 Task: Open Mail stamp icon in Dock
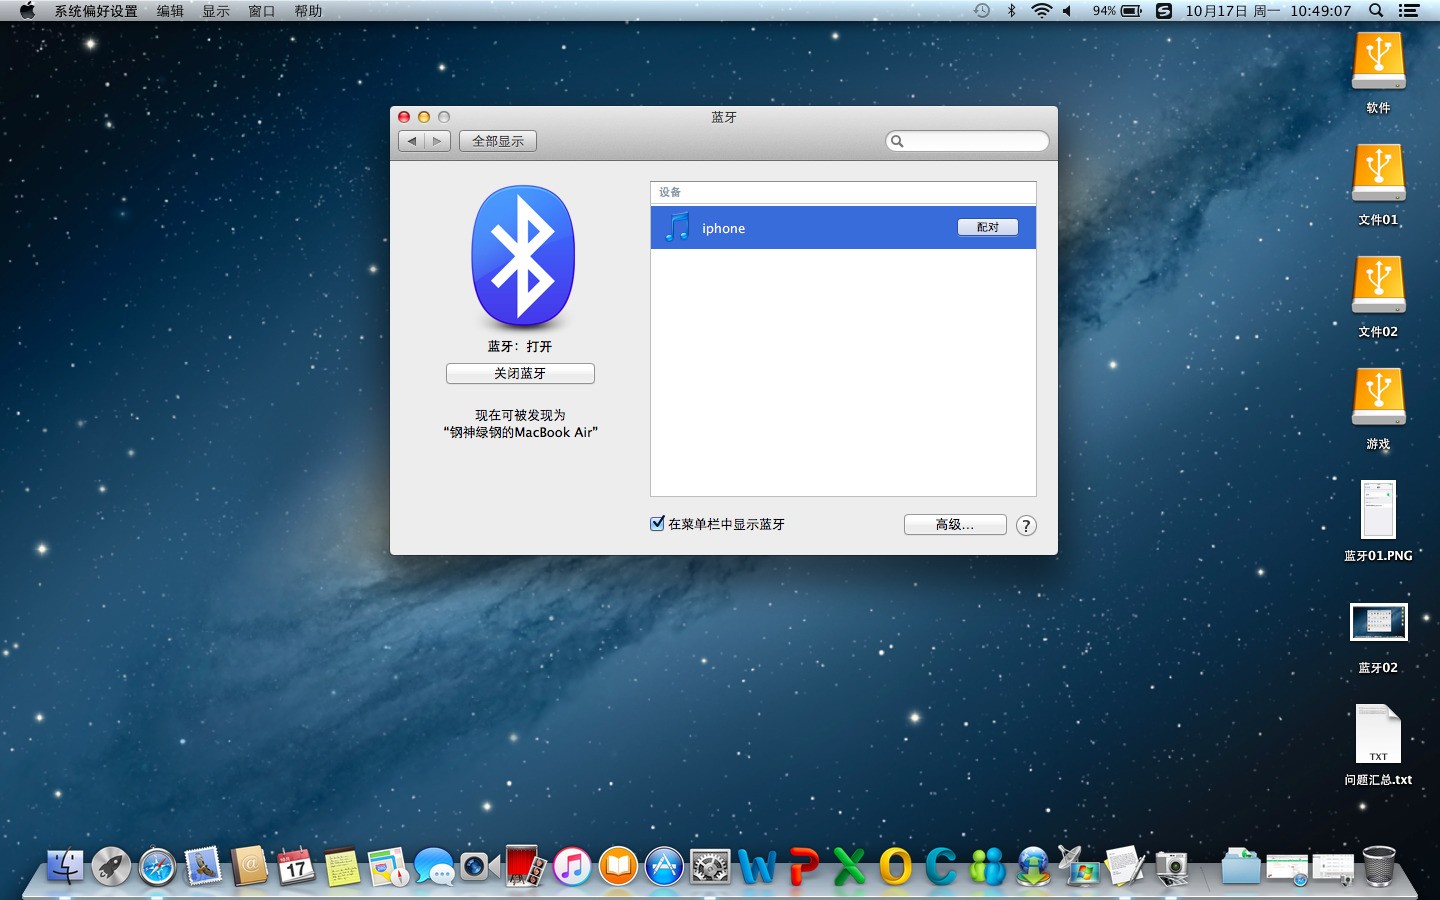(x=203, y=866)
